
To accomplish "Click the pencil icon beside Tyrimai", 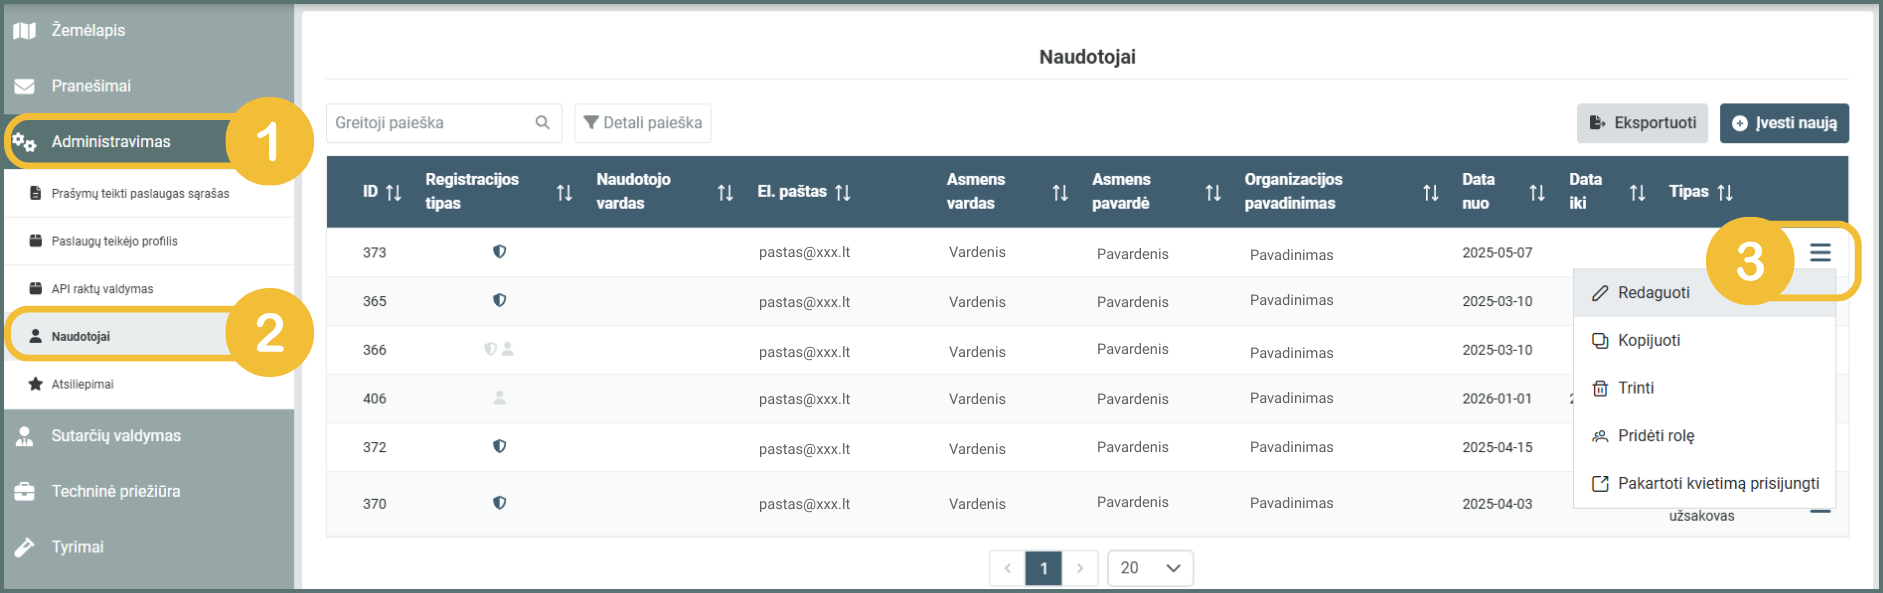I will coord(25,547).
